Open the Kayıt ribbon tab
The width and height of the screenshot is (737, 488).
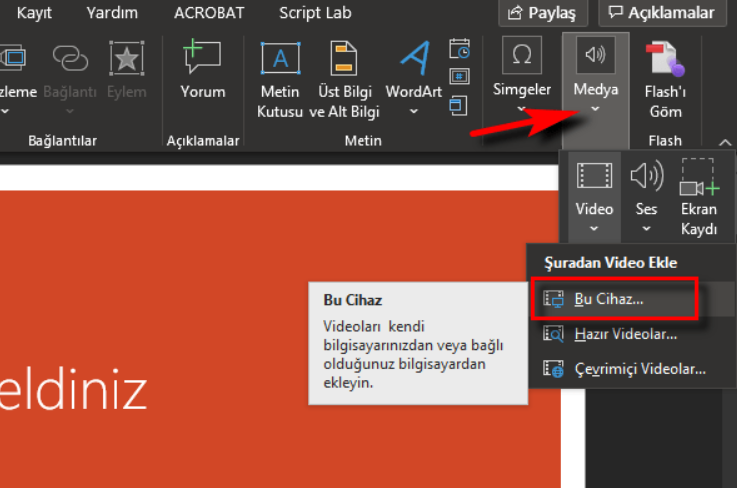[x=34, y=13]
